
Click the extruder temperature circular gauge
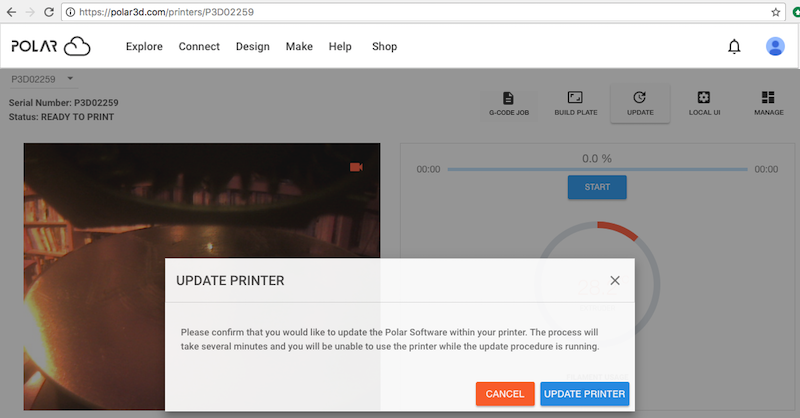pyautogui.click(x=597, y=286)
